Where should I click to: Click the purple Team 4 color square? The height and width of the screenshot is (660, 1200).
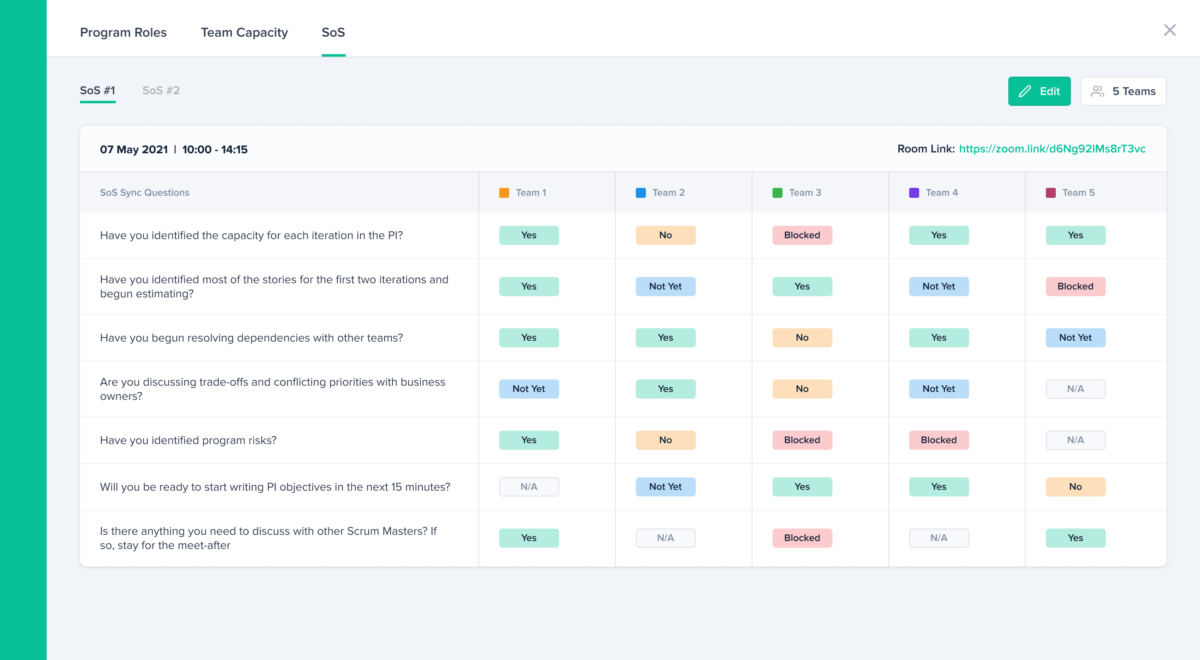pyautogui.click(x=914, y=193)
